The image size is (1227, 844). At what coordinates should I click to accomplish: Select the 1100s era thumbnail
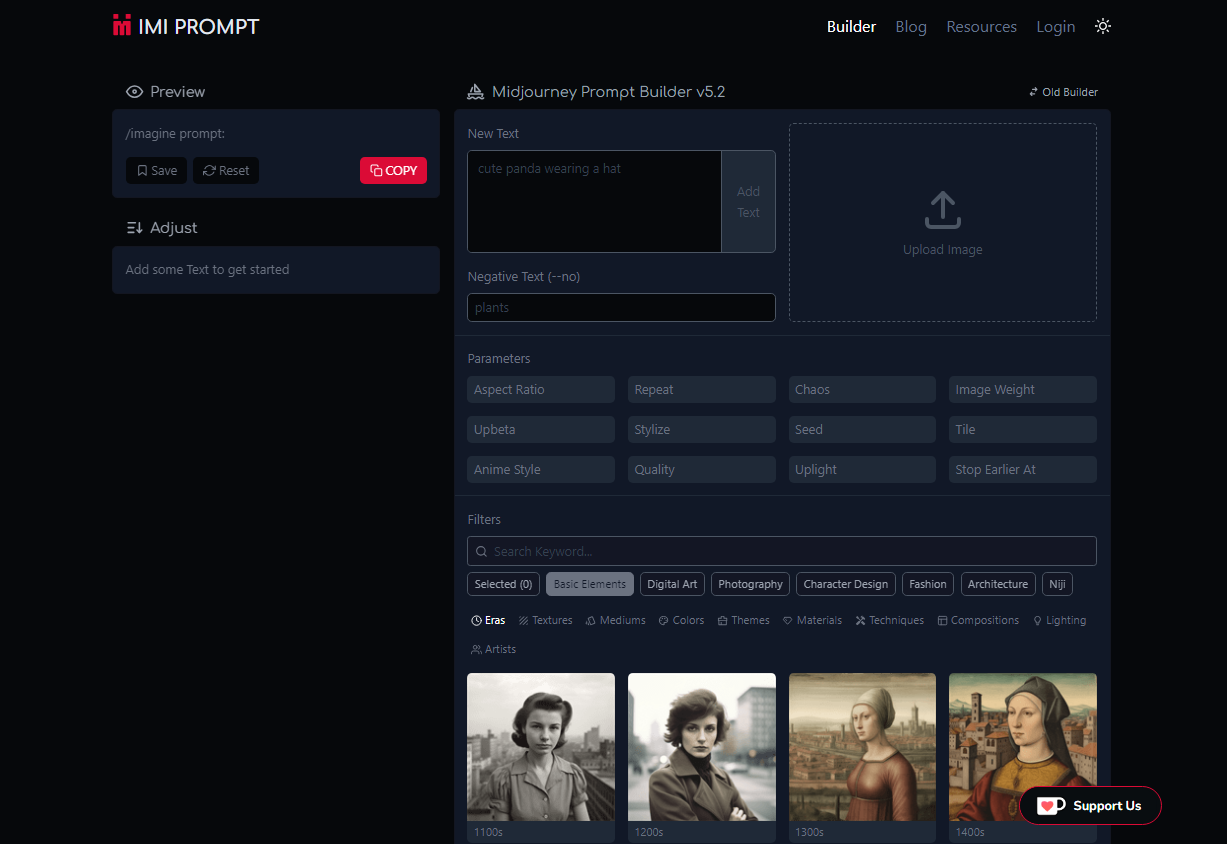[541, 747]
